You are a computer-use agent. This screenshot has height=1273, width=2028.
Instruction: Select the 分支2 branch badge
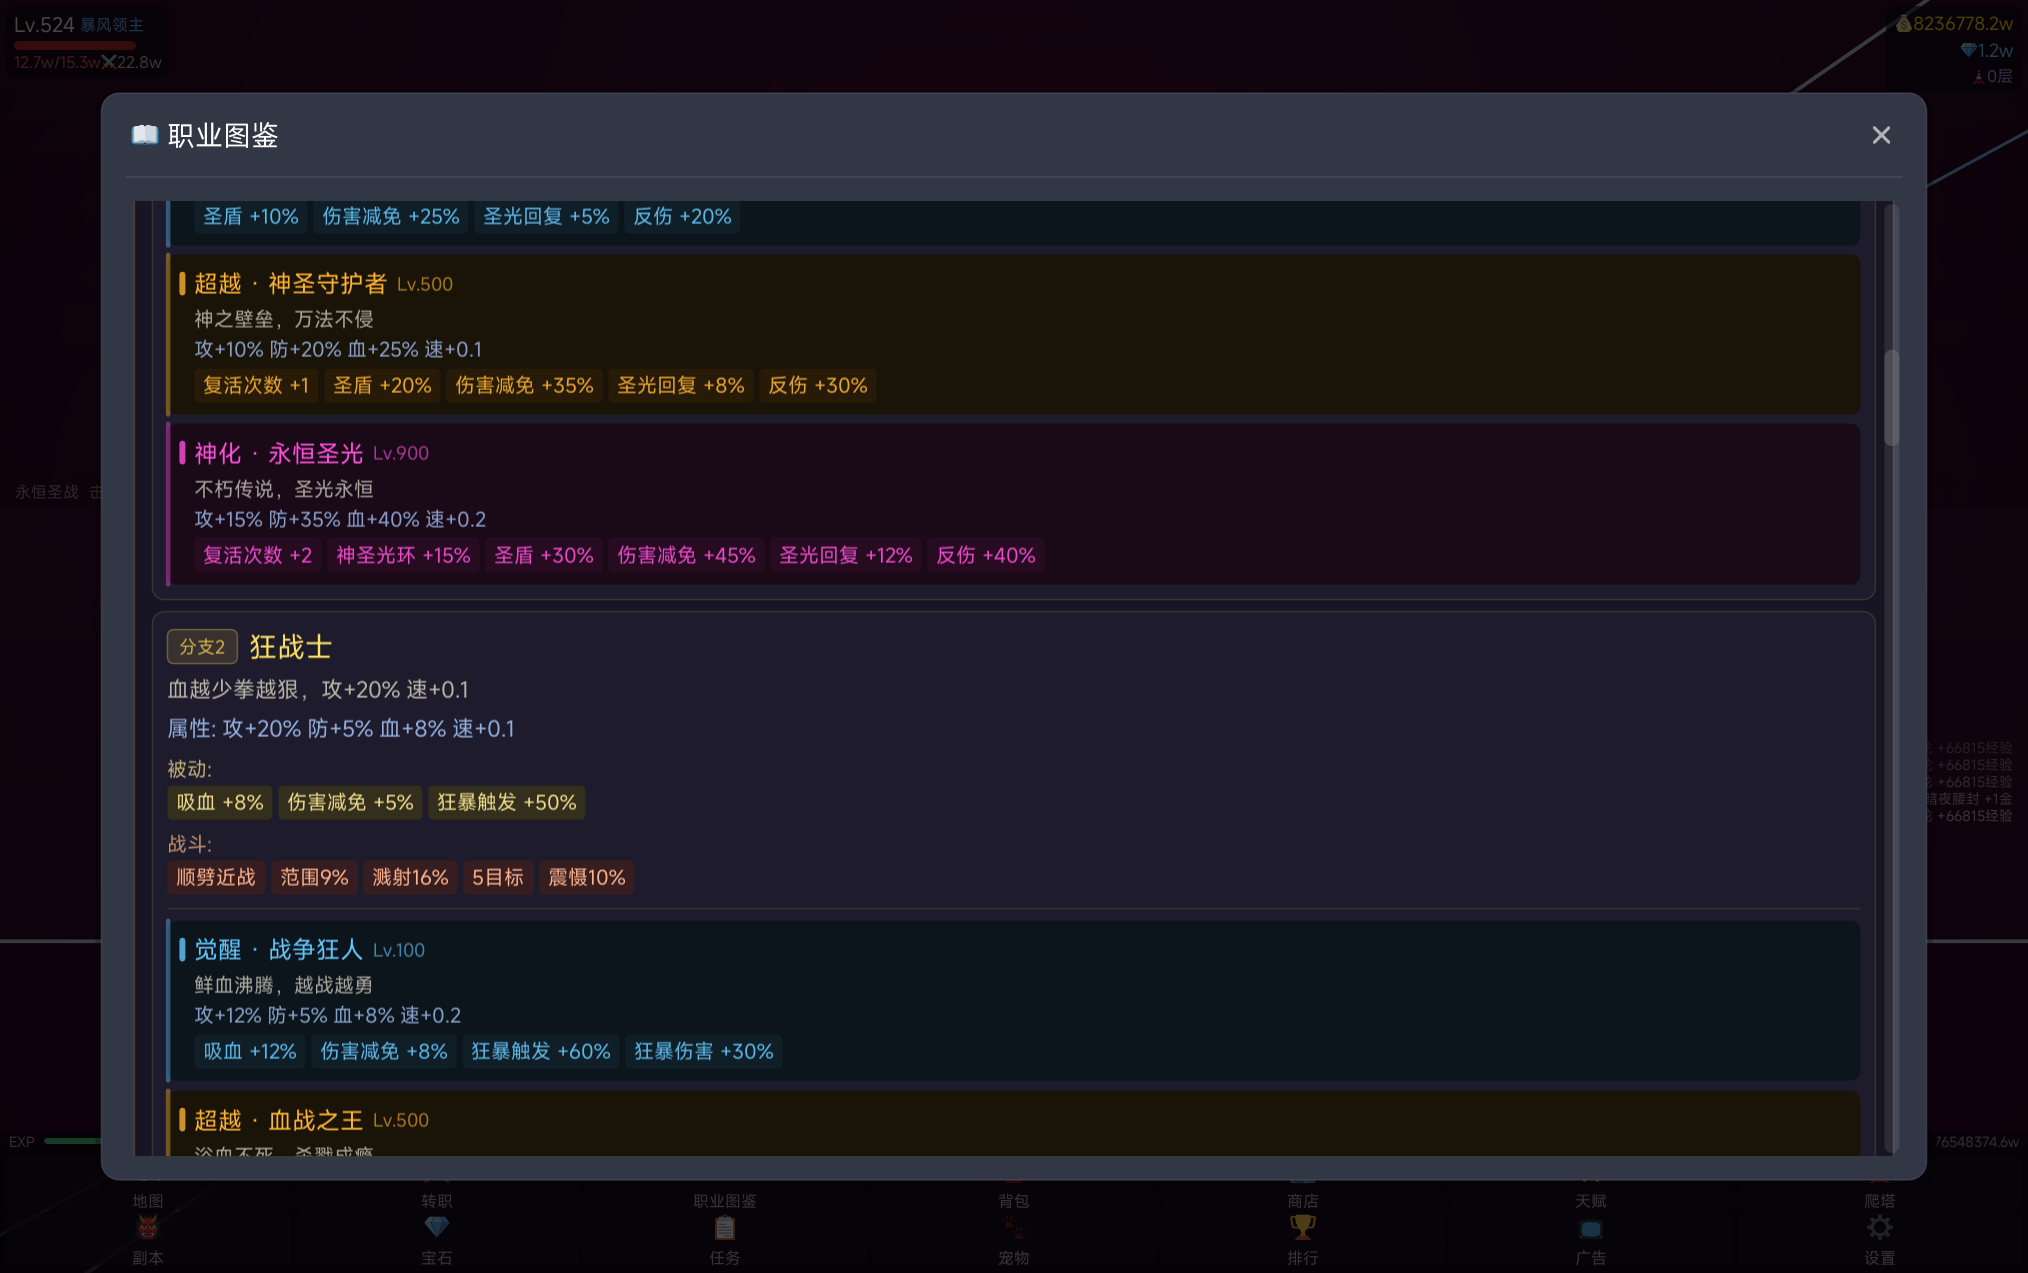(x=202, y=647)
